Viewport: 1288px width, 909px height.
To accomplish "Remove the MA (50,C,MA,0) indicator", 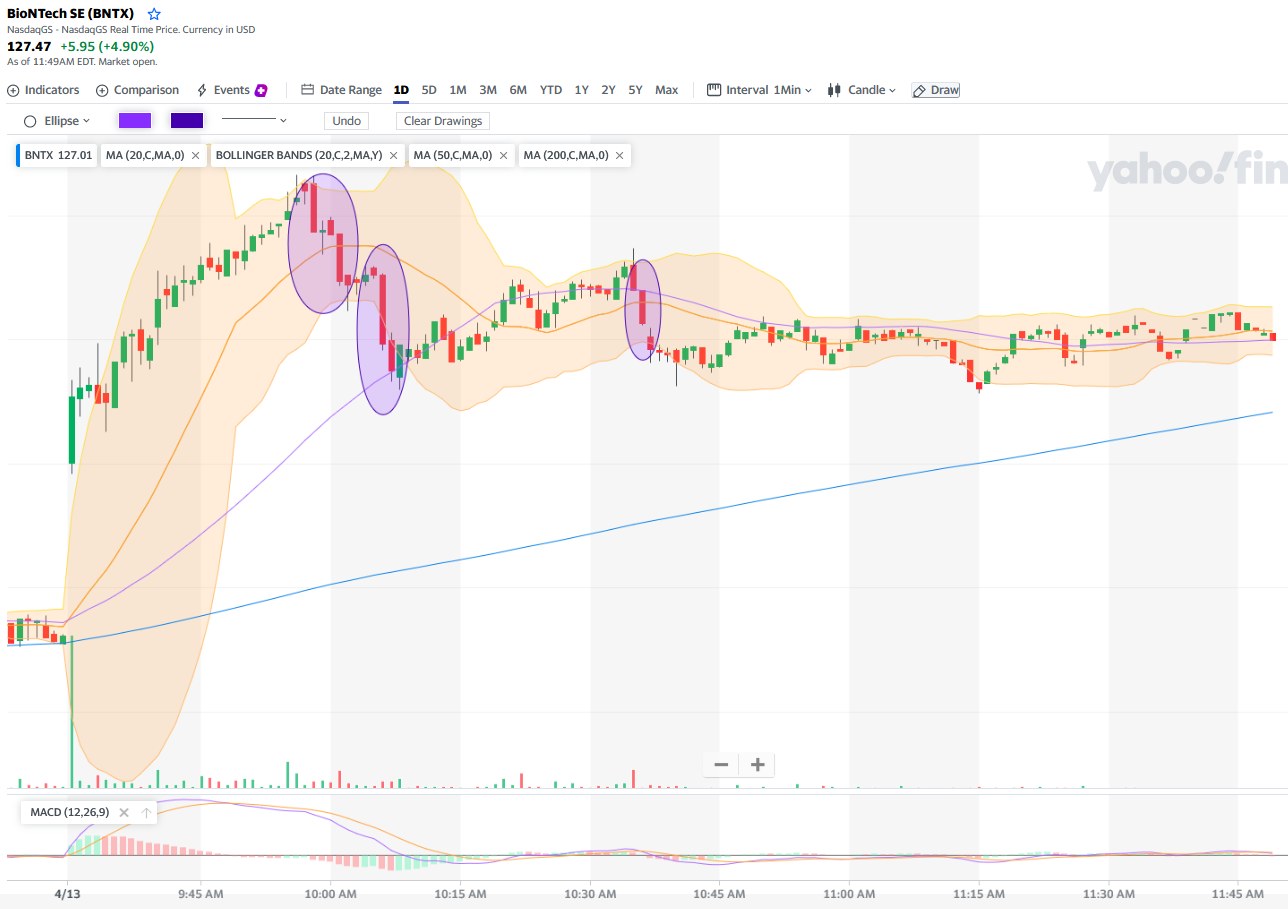I will [503, 155].
